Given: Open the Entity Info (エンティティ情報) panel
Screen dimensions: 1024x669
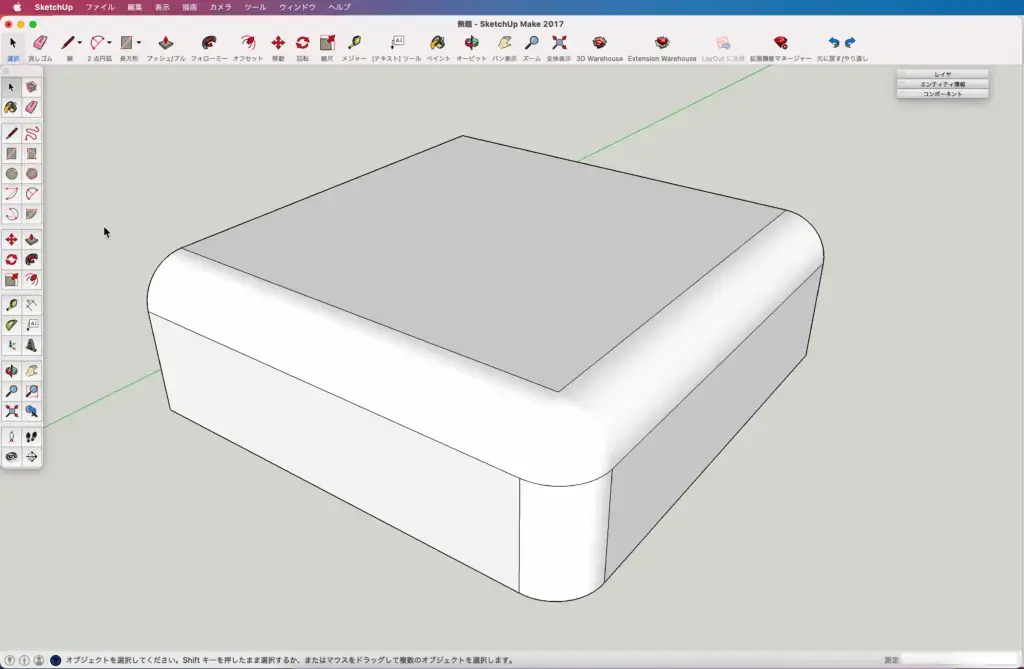Looking at the screenshot, I should (942, 84).
